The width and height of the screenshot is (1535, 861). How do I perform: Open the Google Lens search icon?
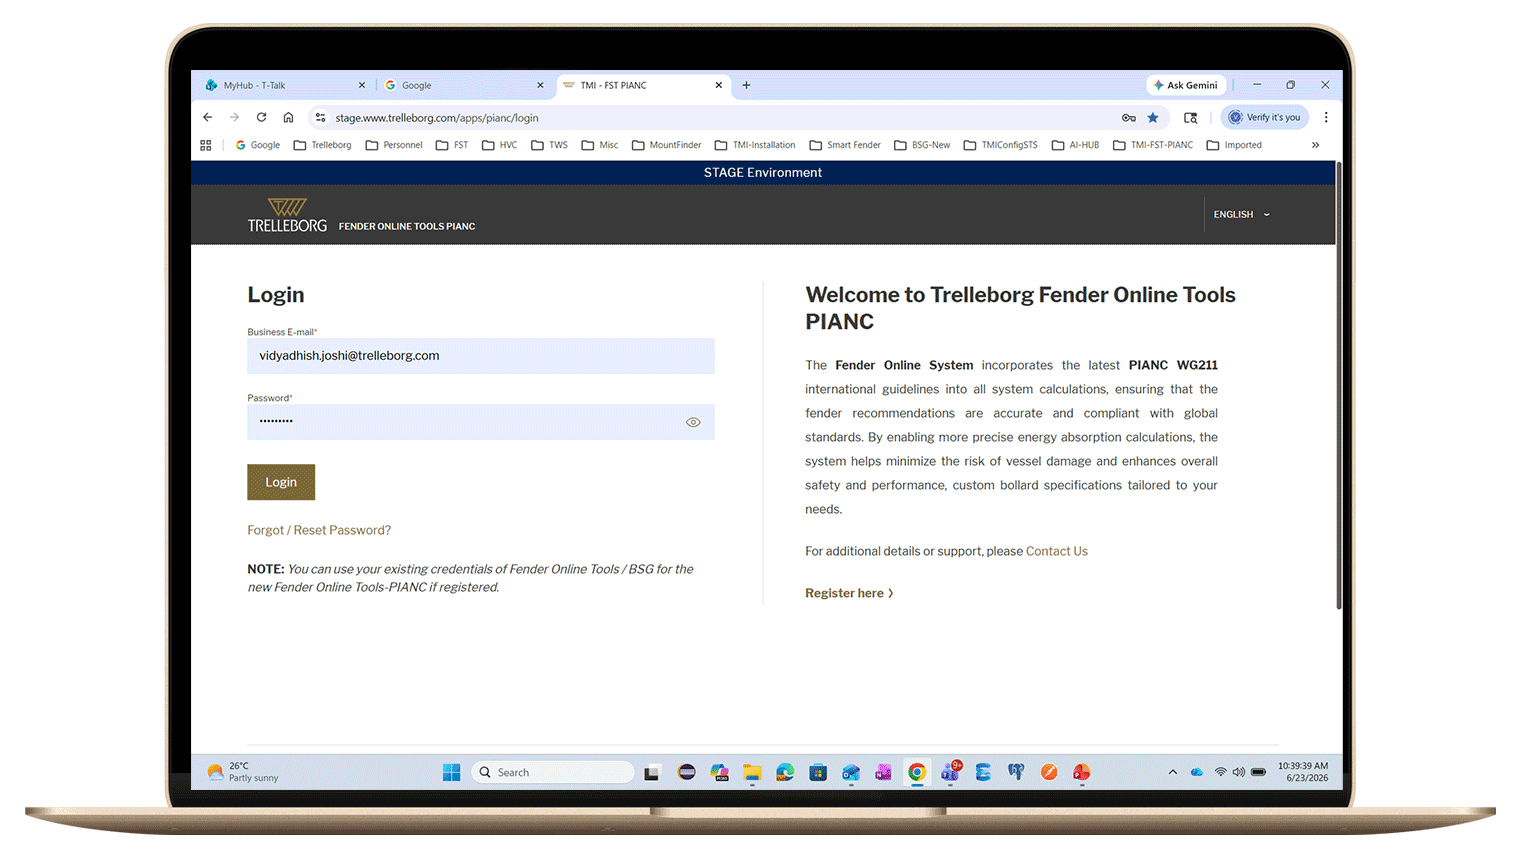(x=1190, y=117)
